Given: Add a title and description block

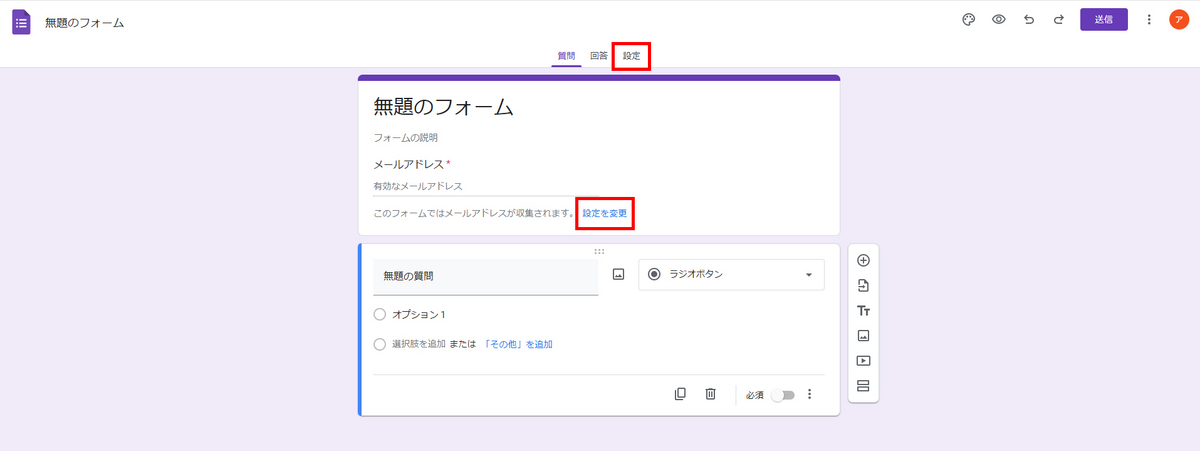Looking at the screenshot, I should [864, 311].
